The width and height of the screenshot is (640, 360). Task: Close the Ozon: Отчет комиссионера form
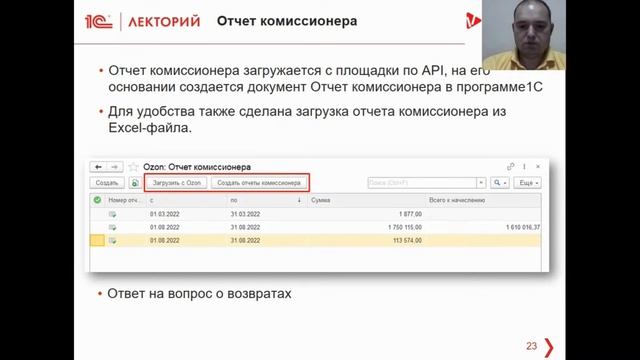click(538, 167)
